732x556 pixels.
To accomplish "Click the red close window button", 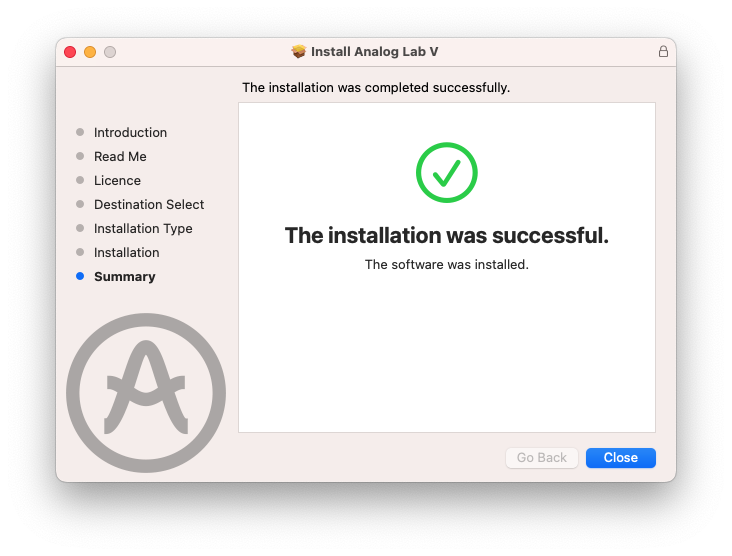I will 70,52.
